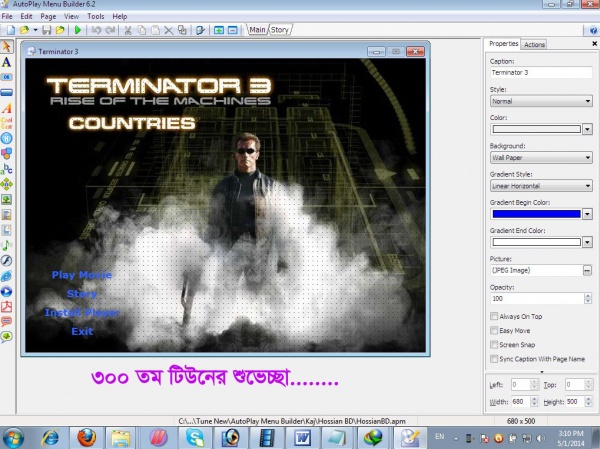The width and height of the screenshot is (600, 449).
Task: Enable the Easy Move checkbox
Action: [x=494, y=330]
